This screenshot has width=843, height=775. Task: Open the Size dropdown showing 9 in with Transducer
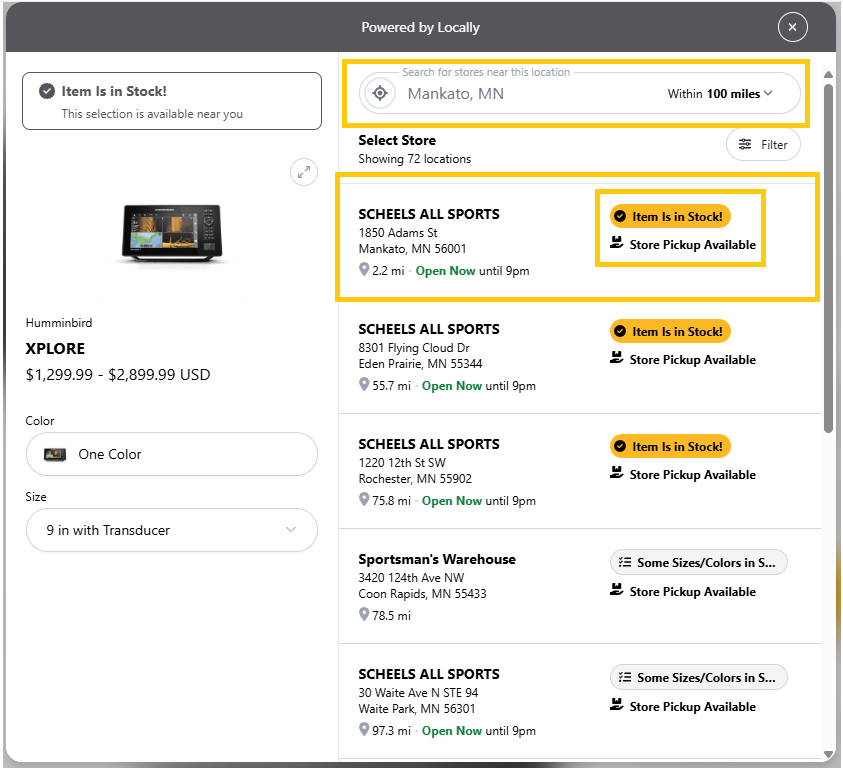pos(171,530)
